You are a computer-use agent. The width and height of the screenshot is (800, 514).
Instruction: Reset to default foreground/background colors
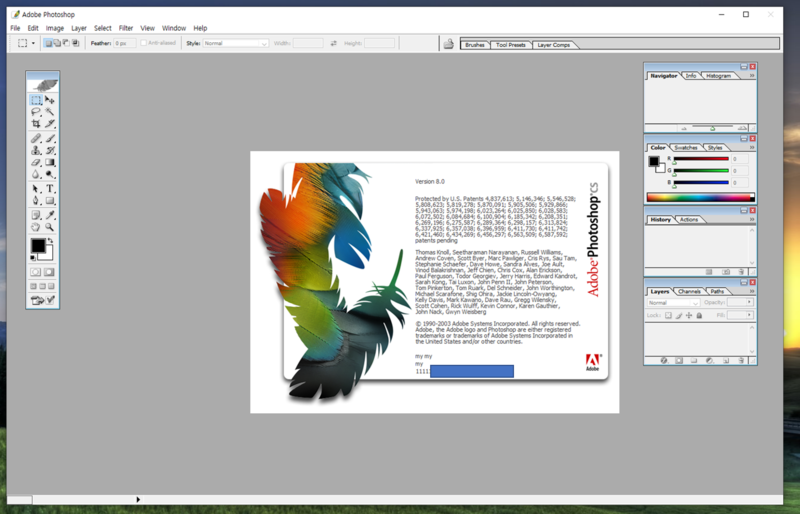33,258
